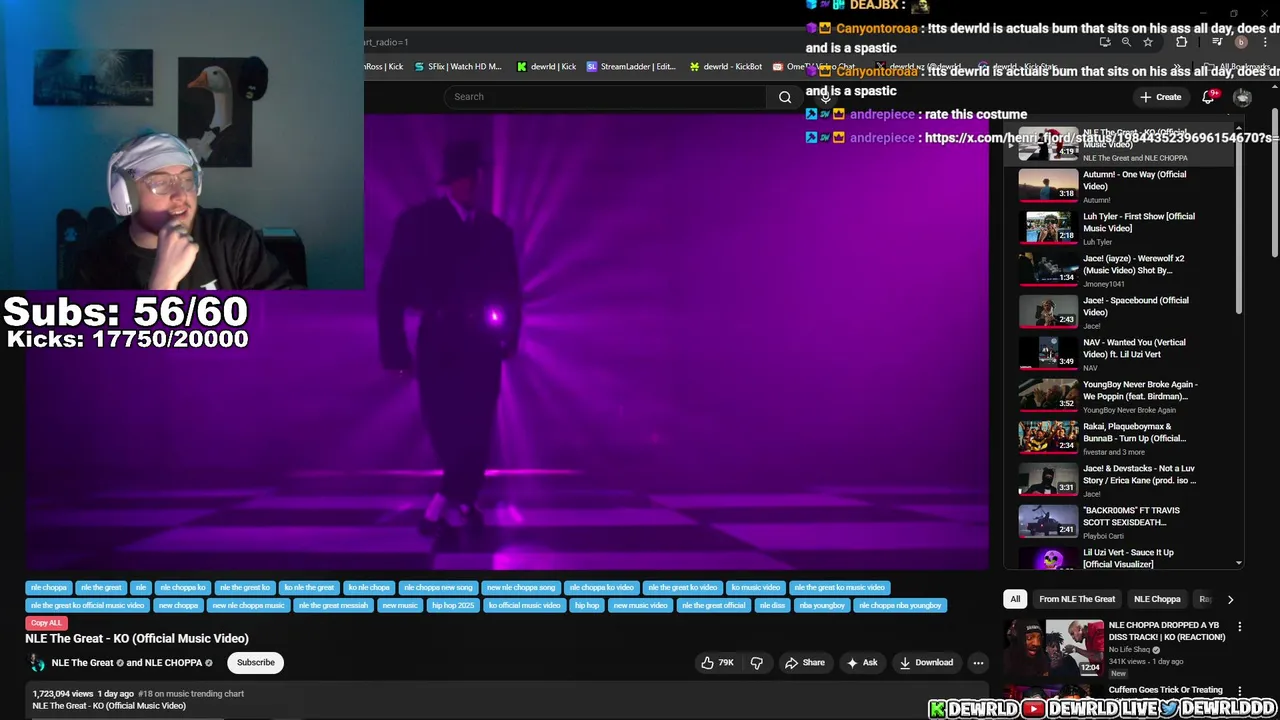The width and height of the screenshot is (1280, 720).
Task: Click the 'nba youngboy' tag chip
Action: pos(822,605)
